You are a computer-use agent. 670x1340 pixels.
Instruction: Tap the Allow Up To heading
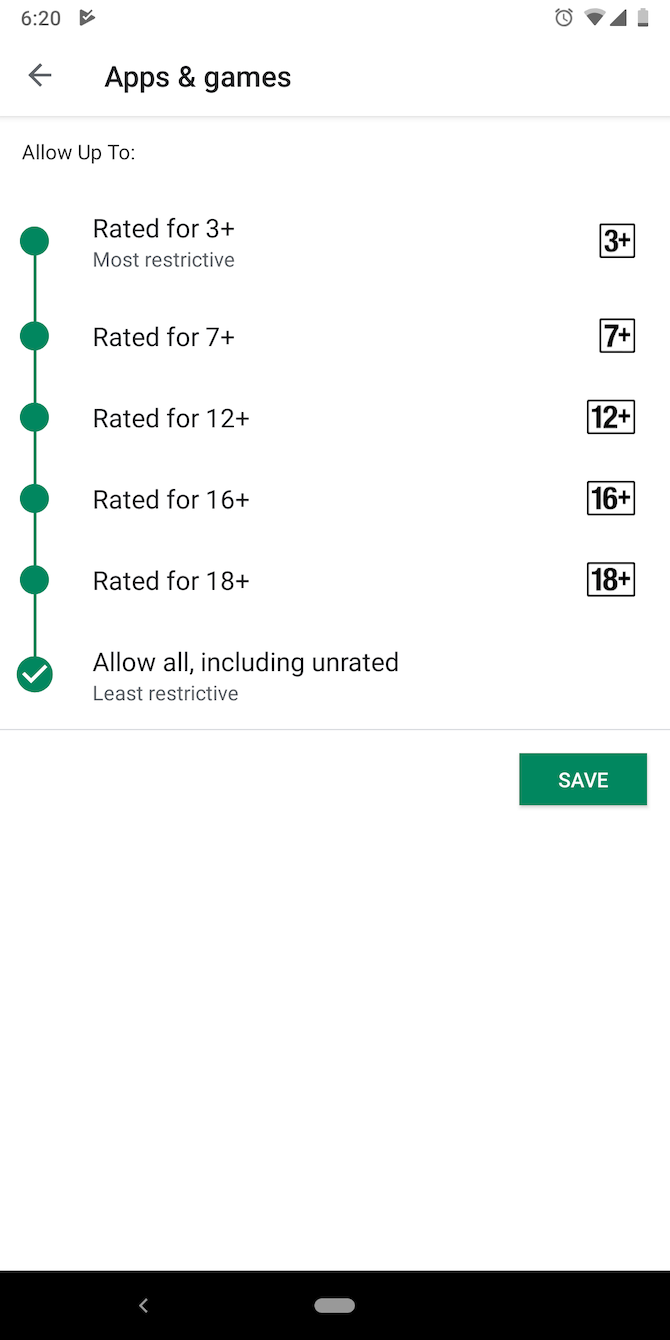pos(78,152)
